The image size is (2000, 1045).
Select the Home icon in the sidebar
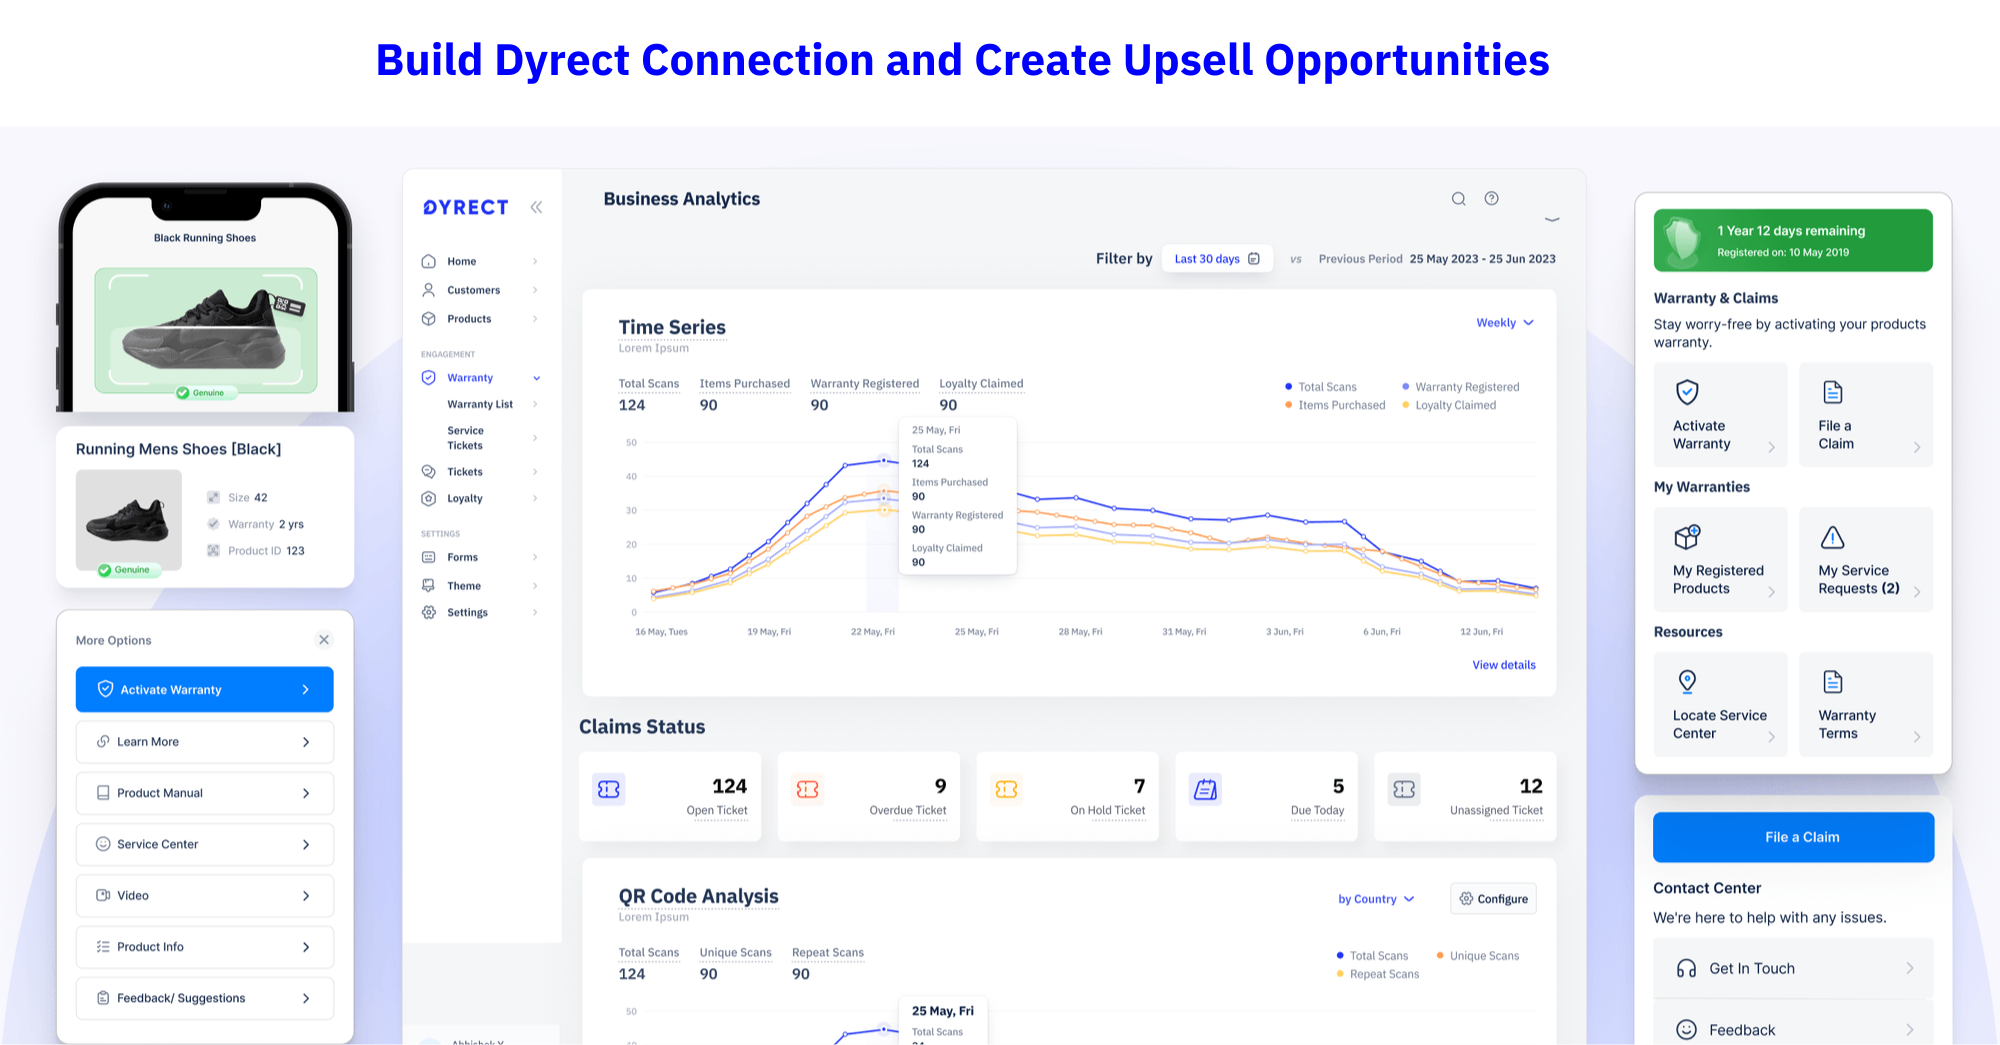[430, 261]
